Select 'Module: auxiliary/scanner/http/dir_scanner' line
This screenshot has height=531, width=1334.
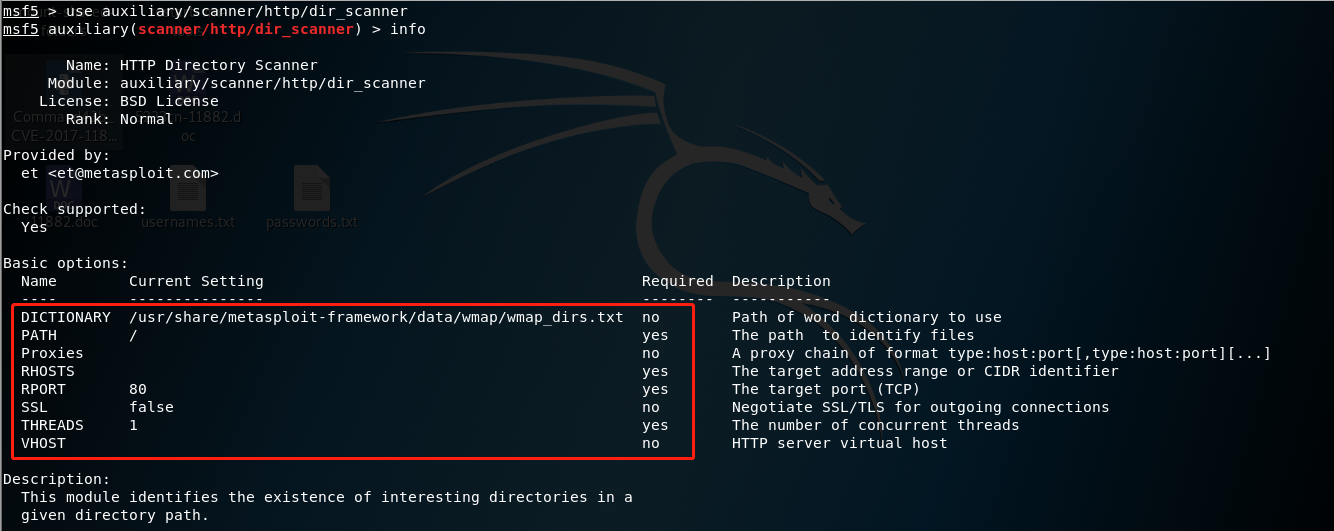tap(237, 83)
